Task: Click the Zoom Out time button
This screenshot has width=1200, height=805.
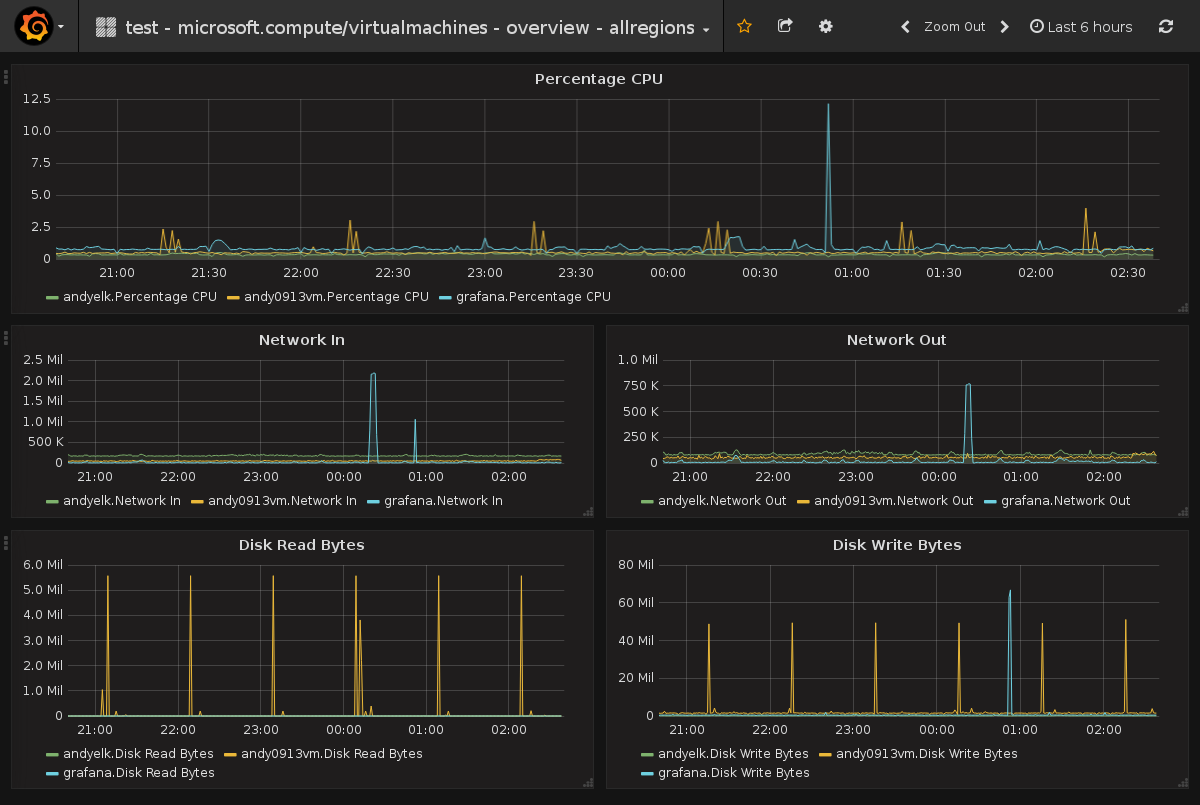Action: pos(954,27)
